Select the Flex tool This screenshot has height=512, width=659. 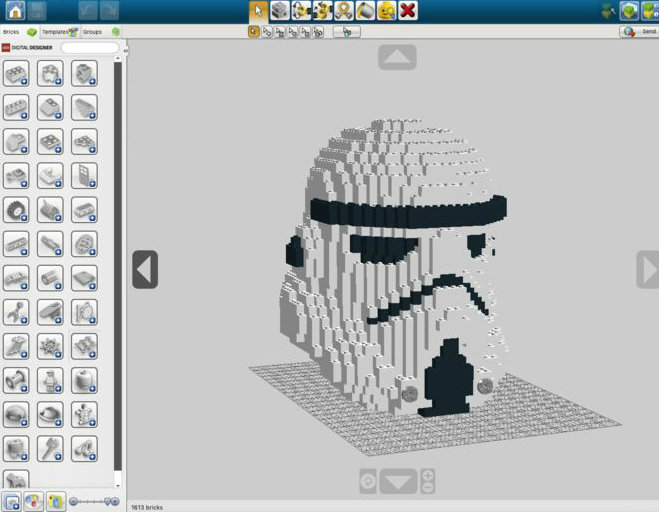pos(344,11)
